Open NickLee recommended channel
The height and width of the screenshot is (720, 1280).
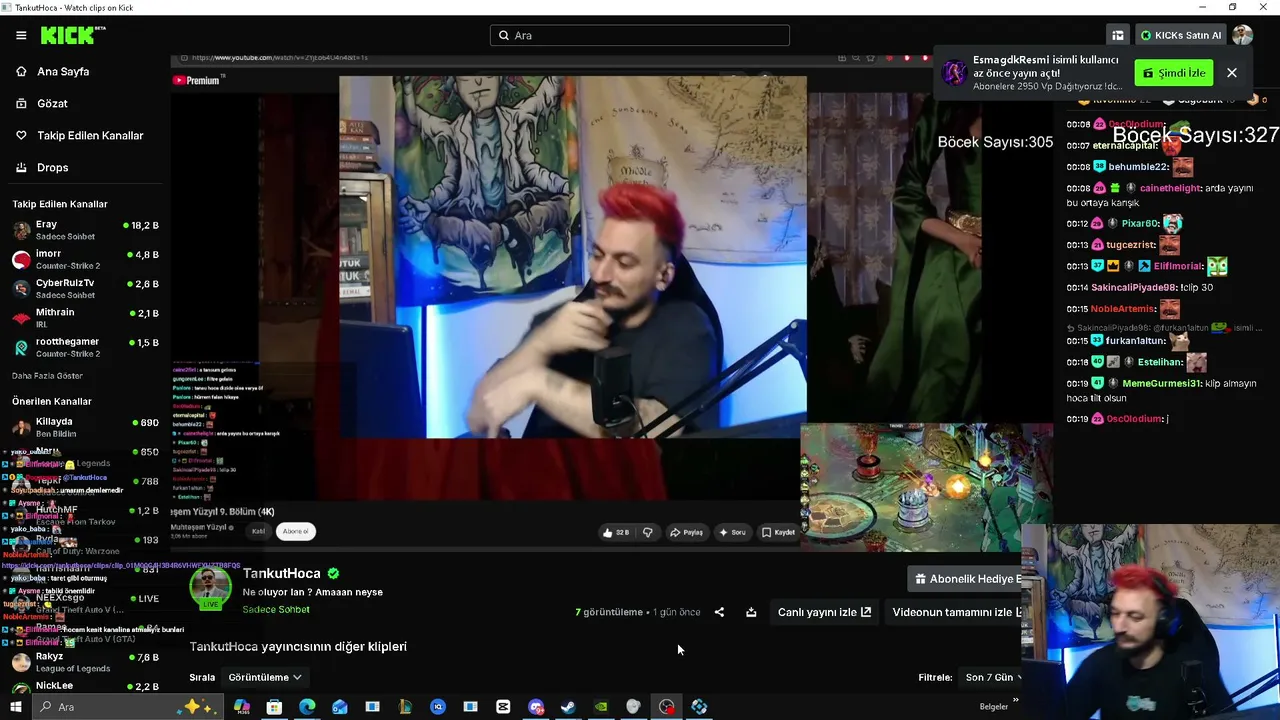tap(85, 688)
